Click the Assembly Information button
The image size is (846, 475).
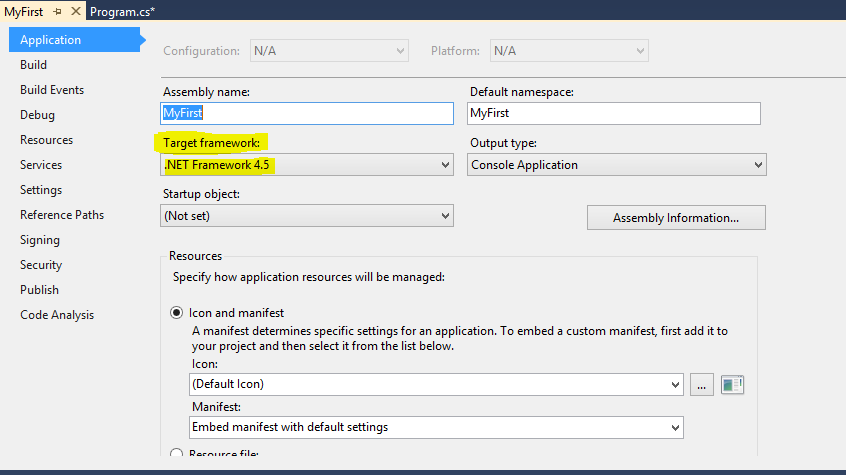[676, 218]
